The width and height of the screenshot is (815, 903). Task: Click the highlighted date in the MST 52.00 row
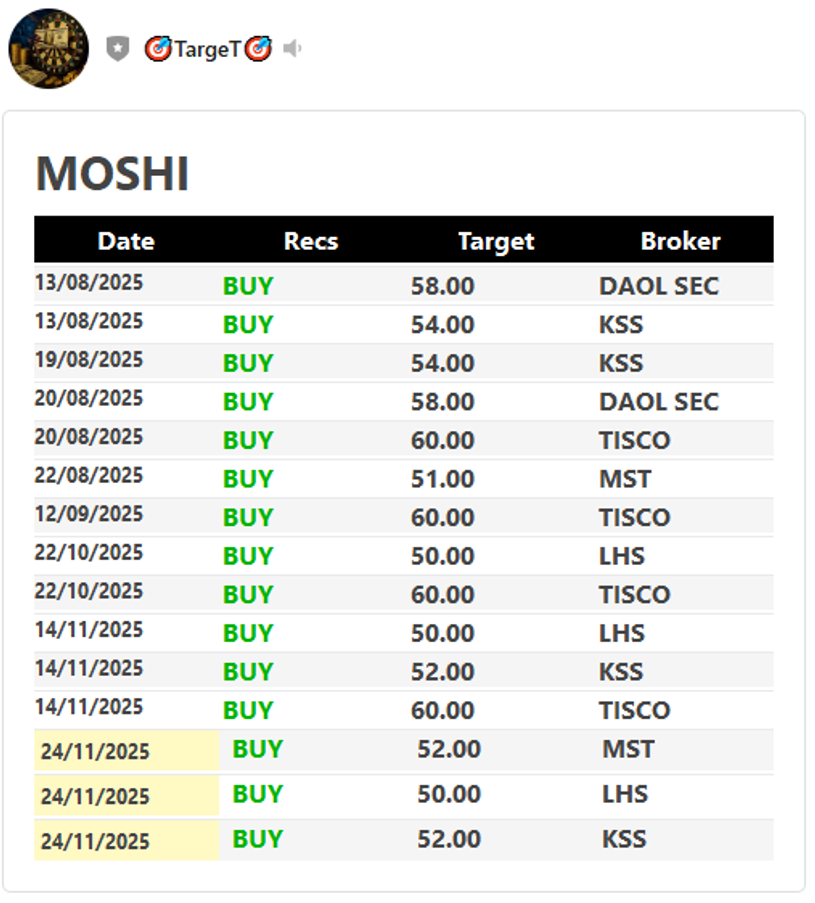pos(95,751)
